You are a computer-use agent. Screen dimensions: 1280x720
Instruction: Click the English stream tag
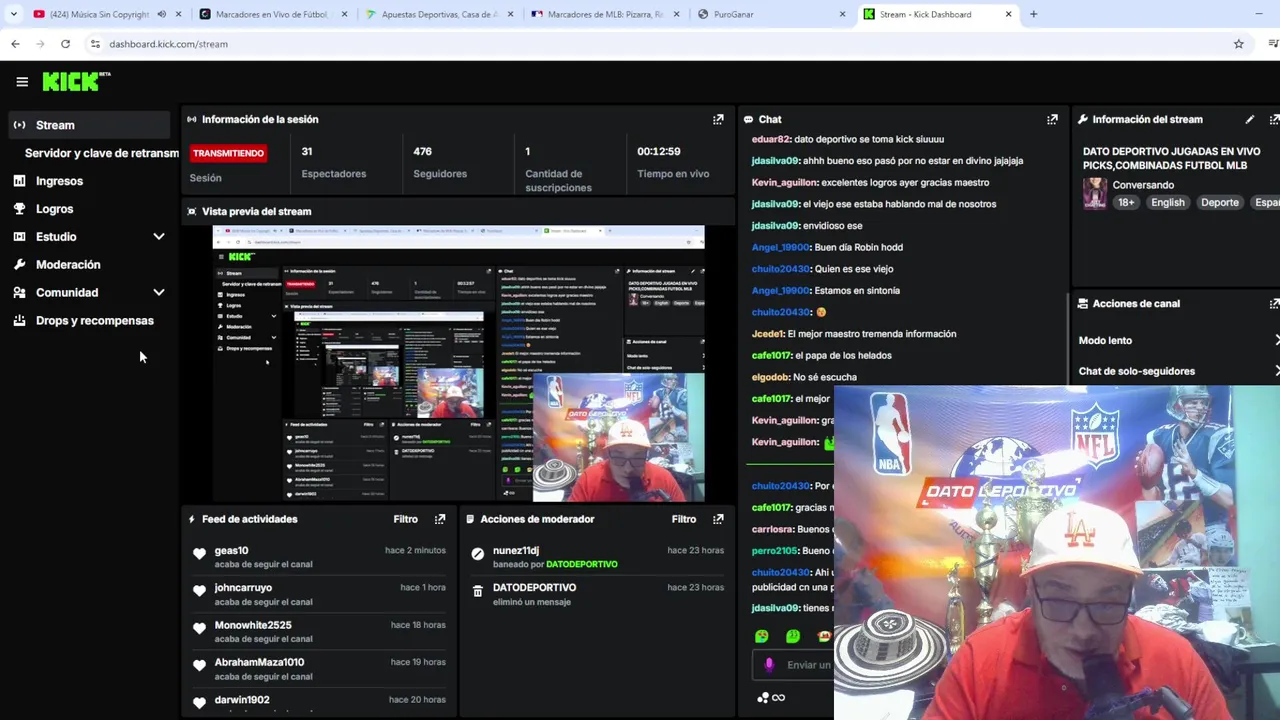1167,202
